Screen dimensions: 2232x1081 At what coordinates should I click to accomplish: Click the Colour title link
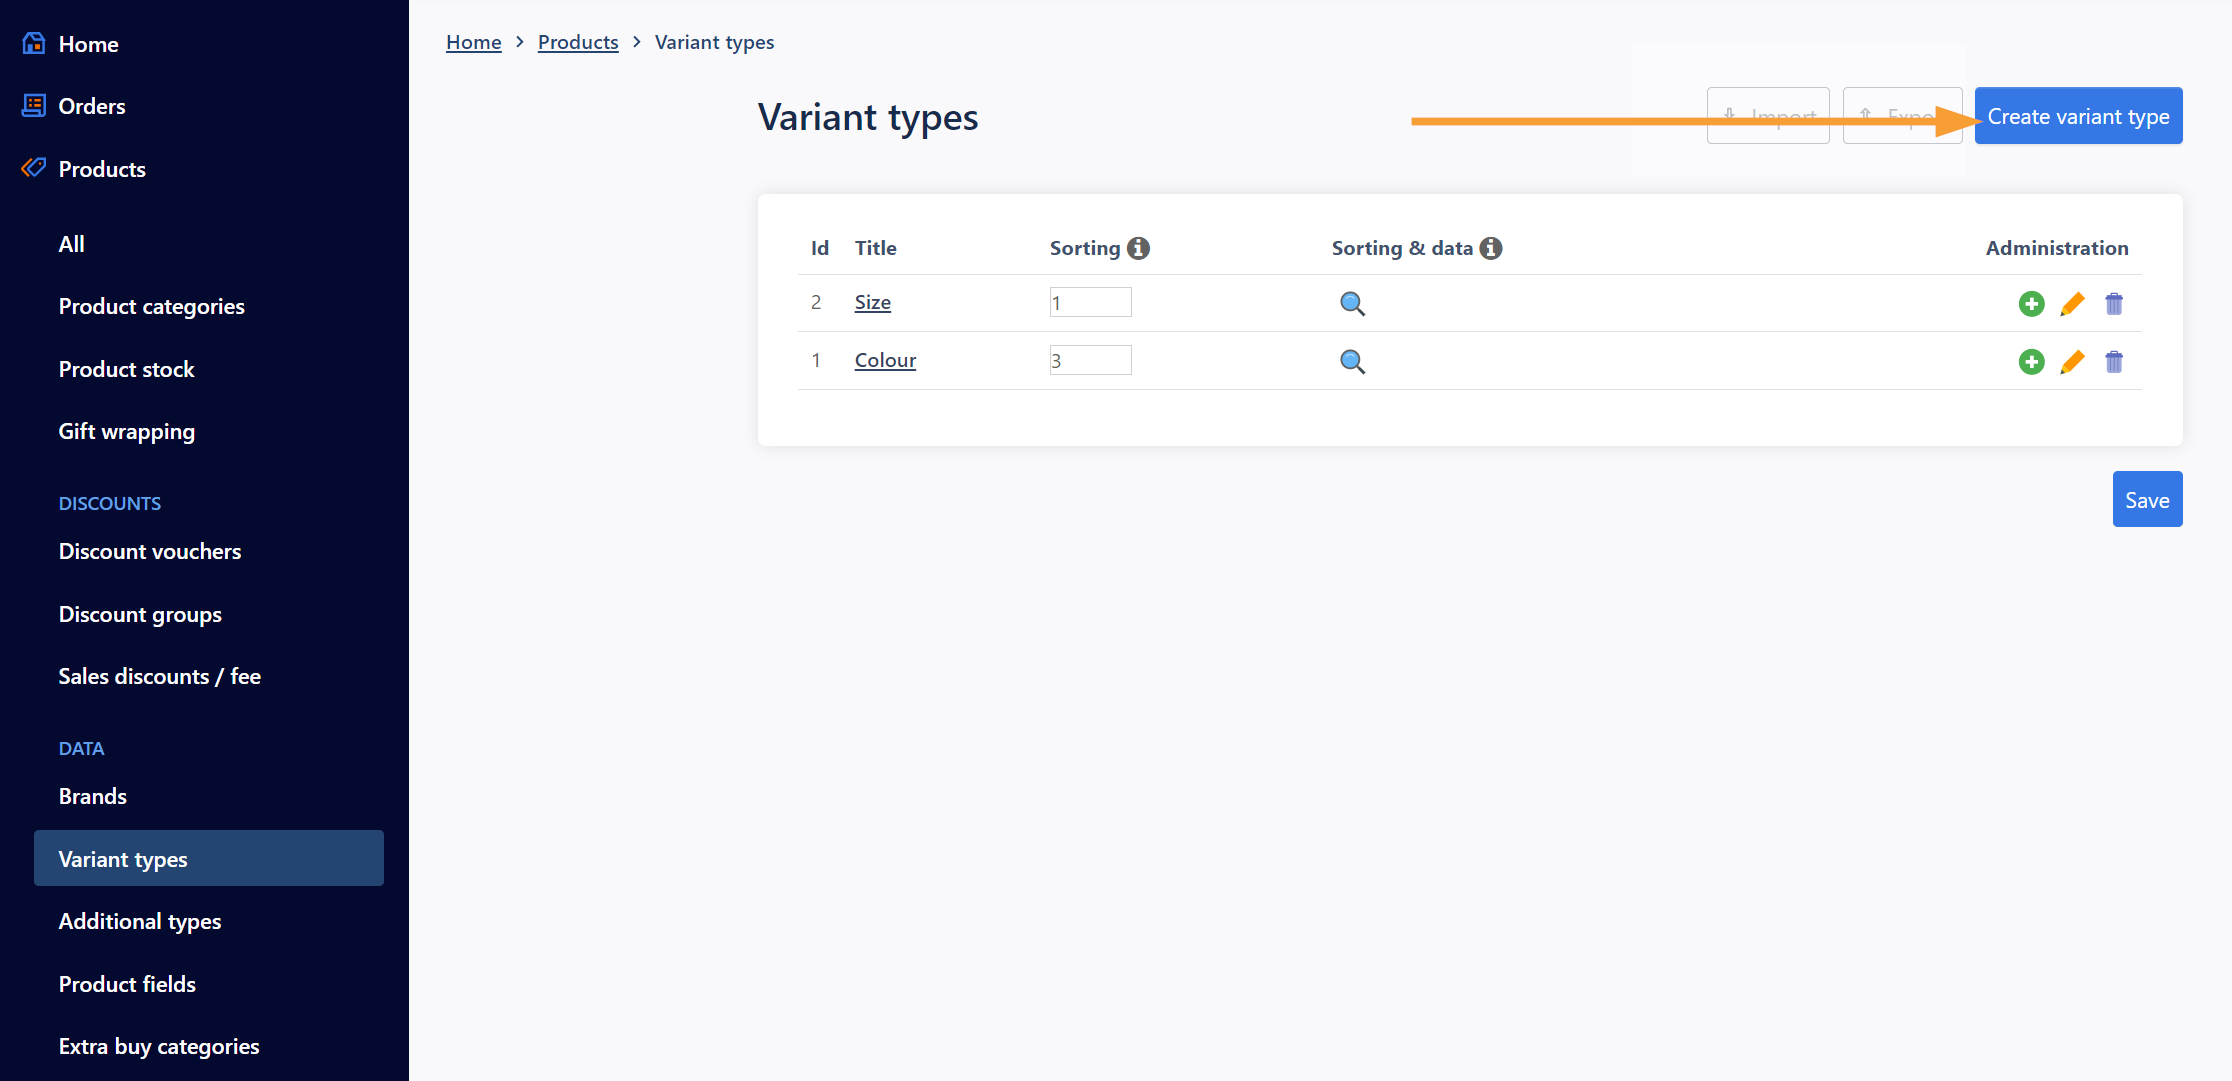point(885,359)
